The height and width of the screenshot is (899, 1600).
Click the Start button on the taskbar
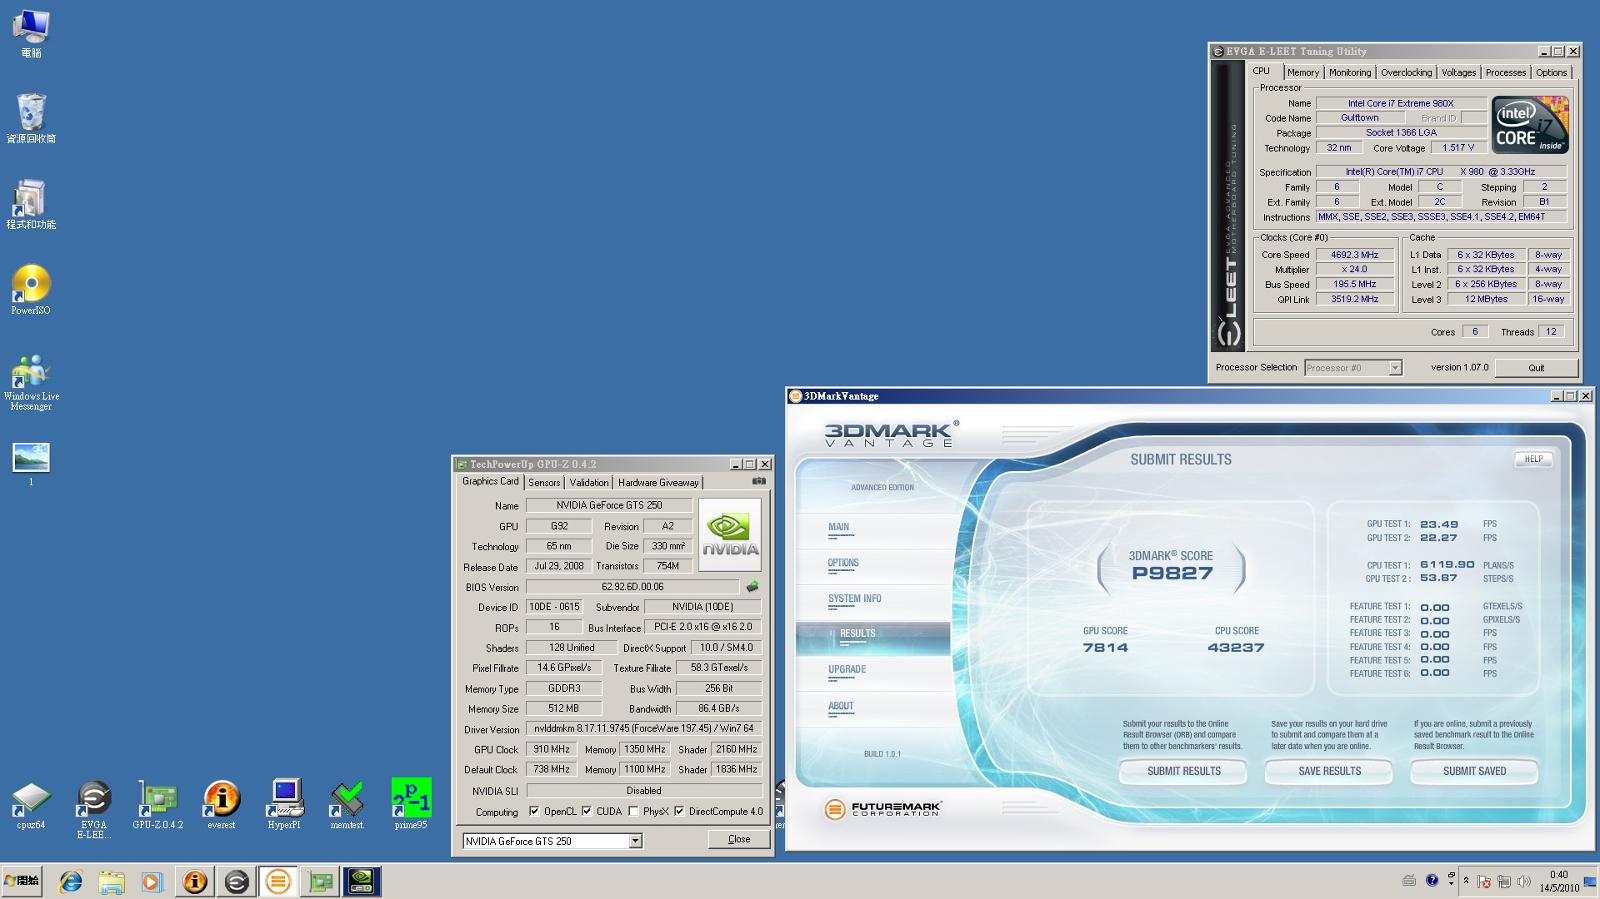coord(22,881)
